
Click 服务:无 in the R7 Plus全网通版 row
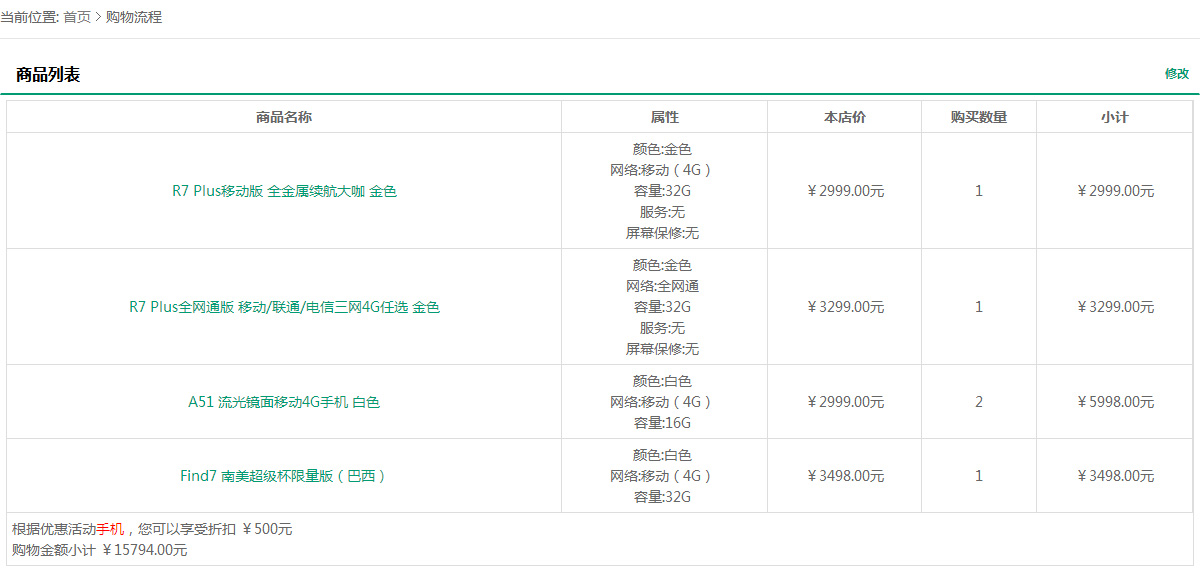[662, 328]
